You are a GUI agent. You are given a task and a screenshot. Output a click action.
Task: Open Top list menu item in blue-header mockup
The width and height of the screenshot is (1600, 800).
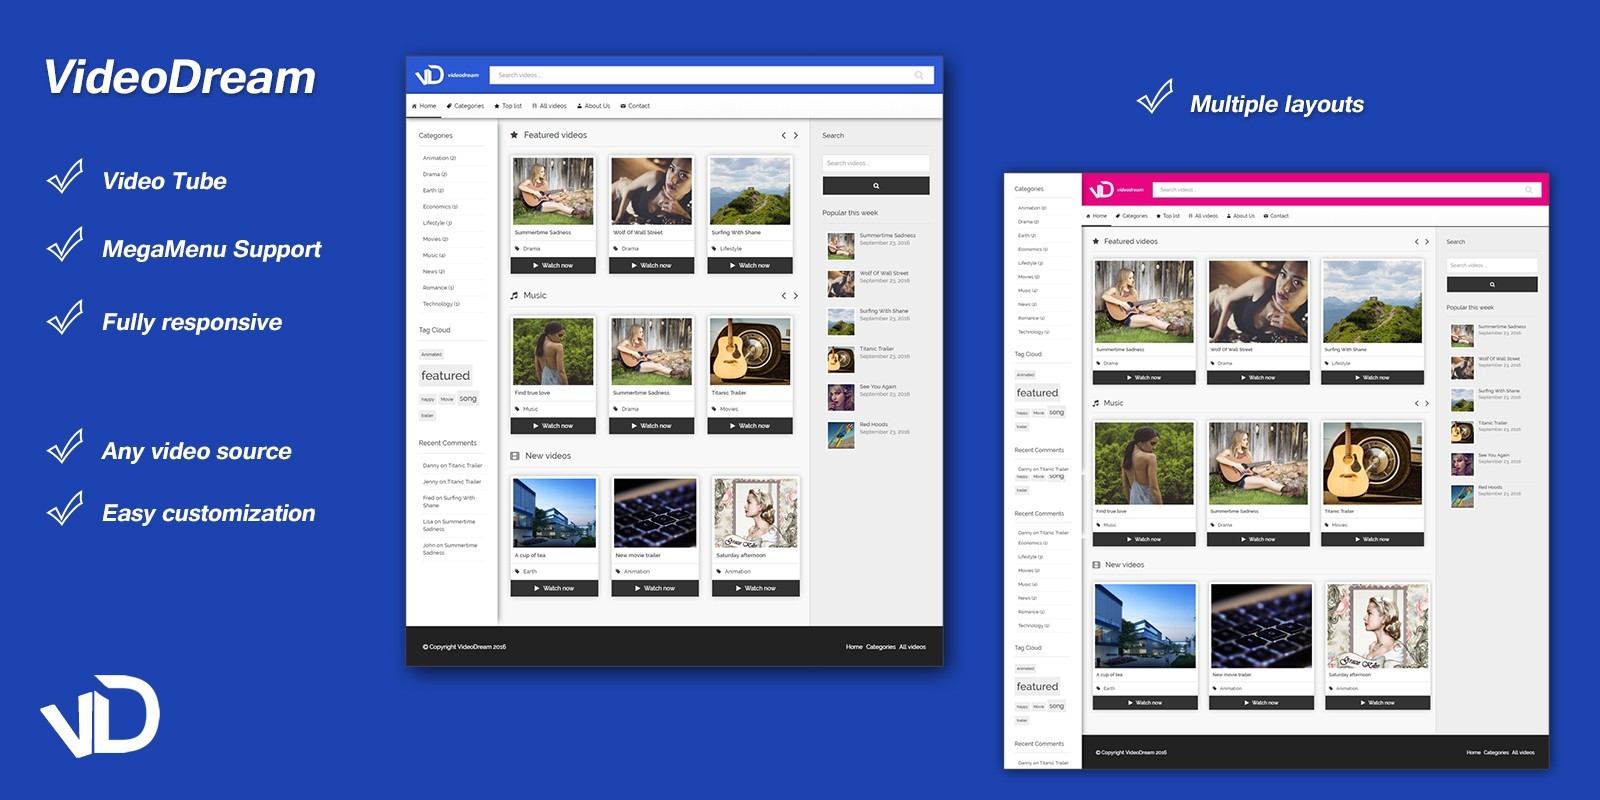point(508,106)
